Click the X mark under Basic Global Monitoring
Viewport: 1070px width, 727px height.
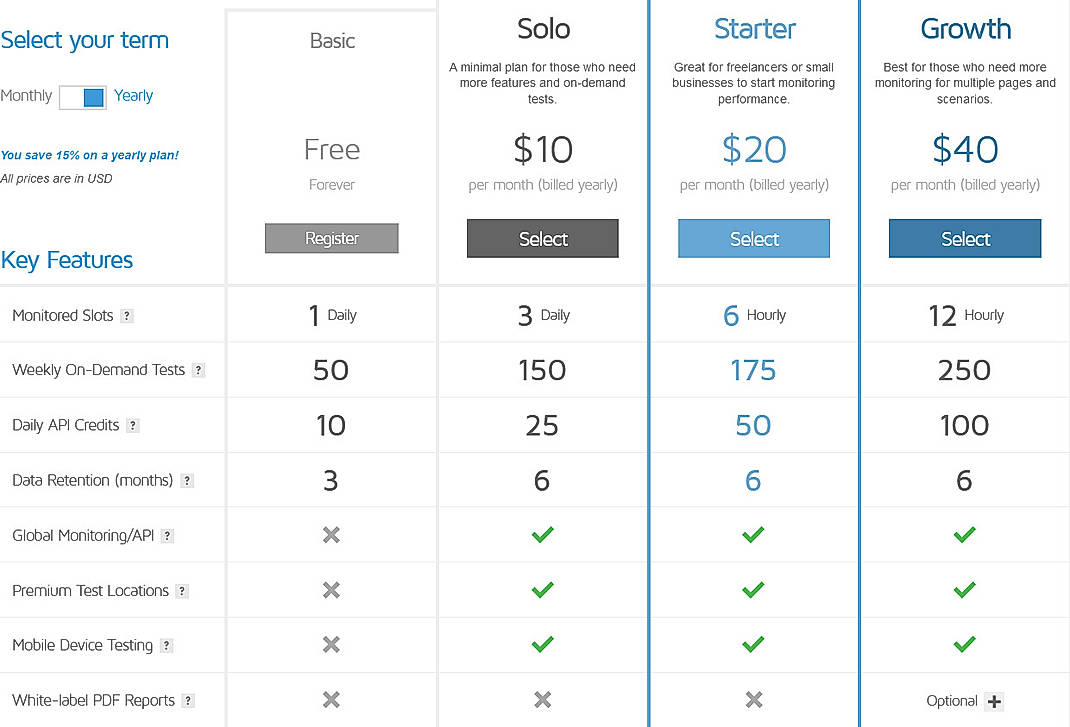click(x=331, y=534)
